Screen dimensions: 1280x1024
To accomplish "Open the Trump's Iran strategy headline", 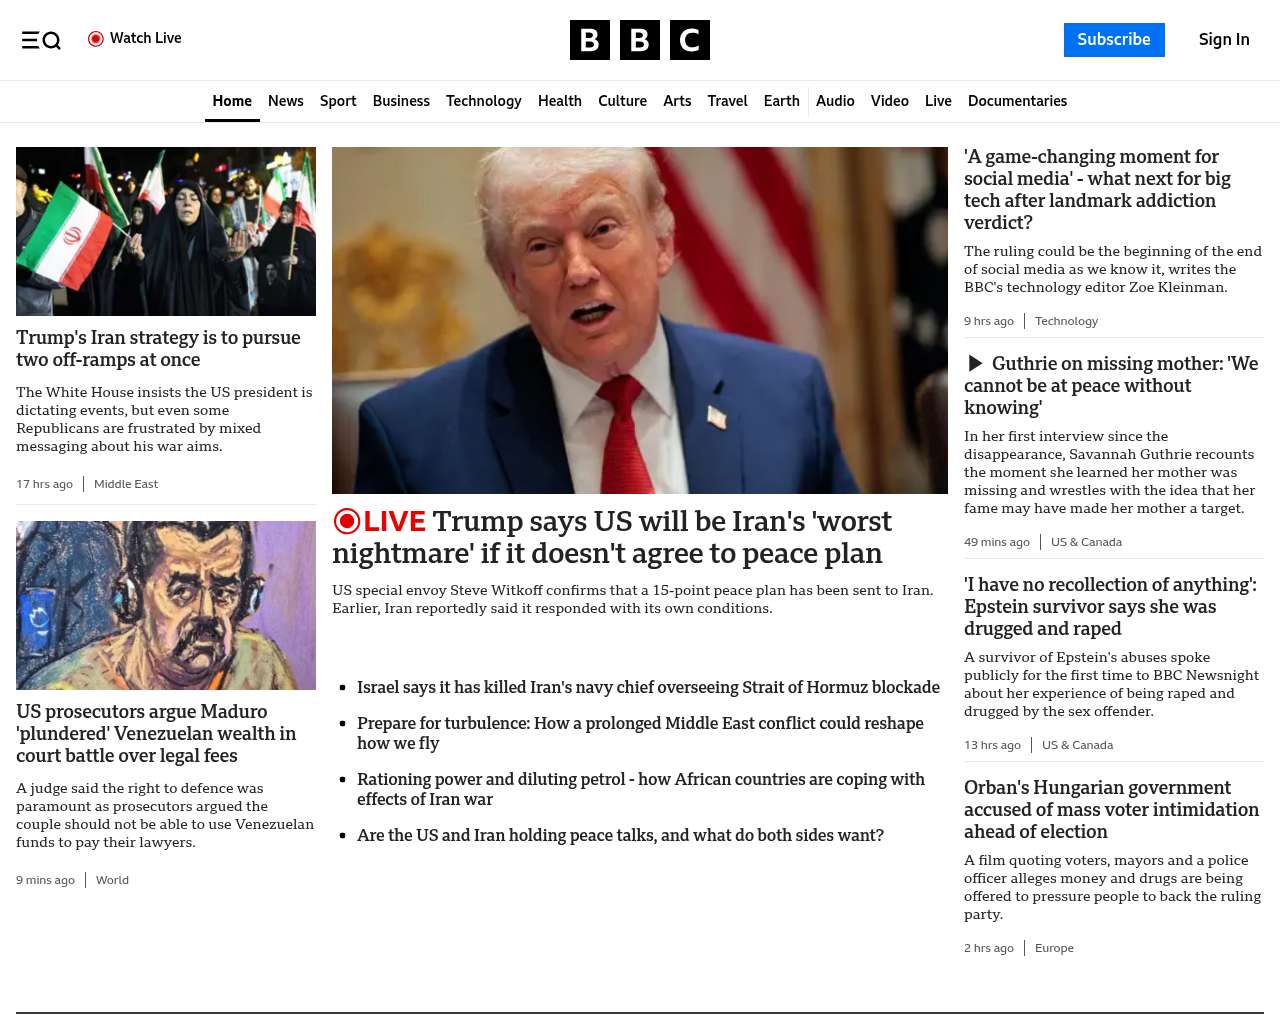I will coord(158,348).
